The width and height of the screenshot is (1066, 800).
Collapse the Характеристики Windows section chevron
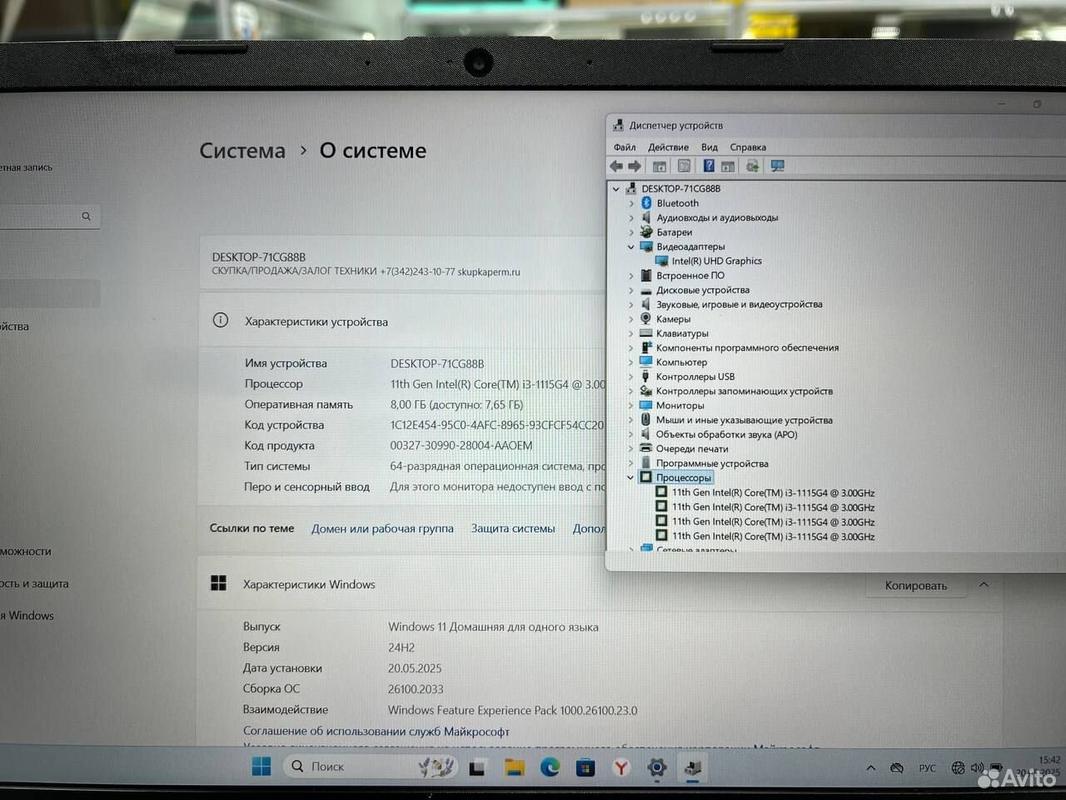(x=983, y=585)
